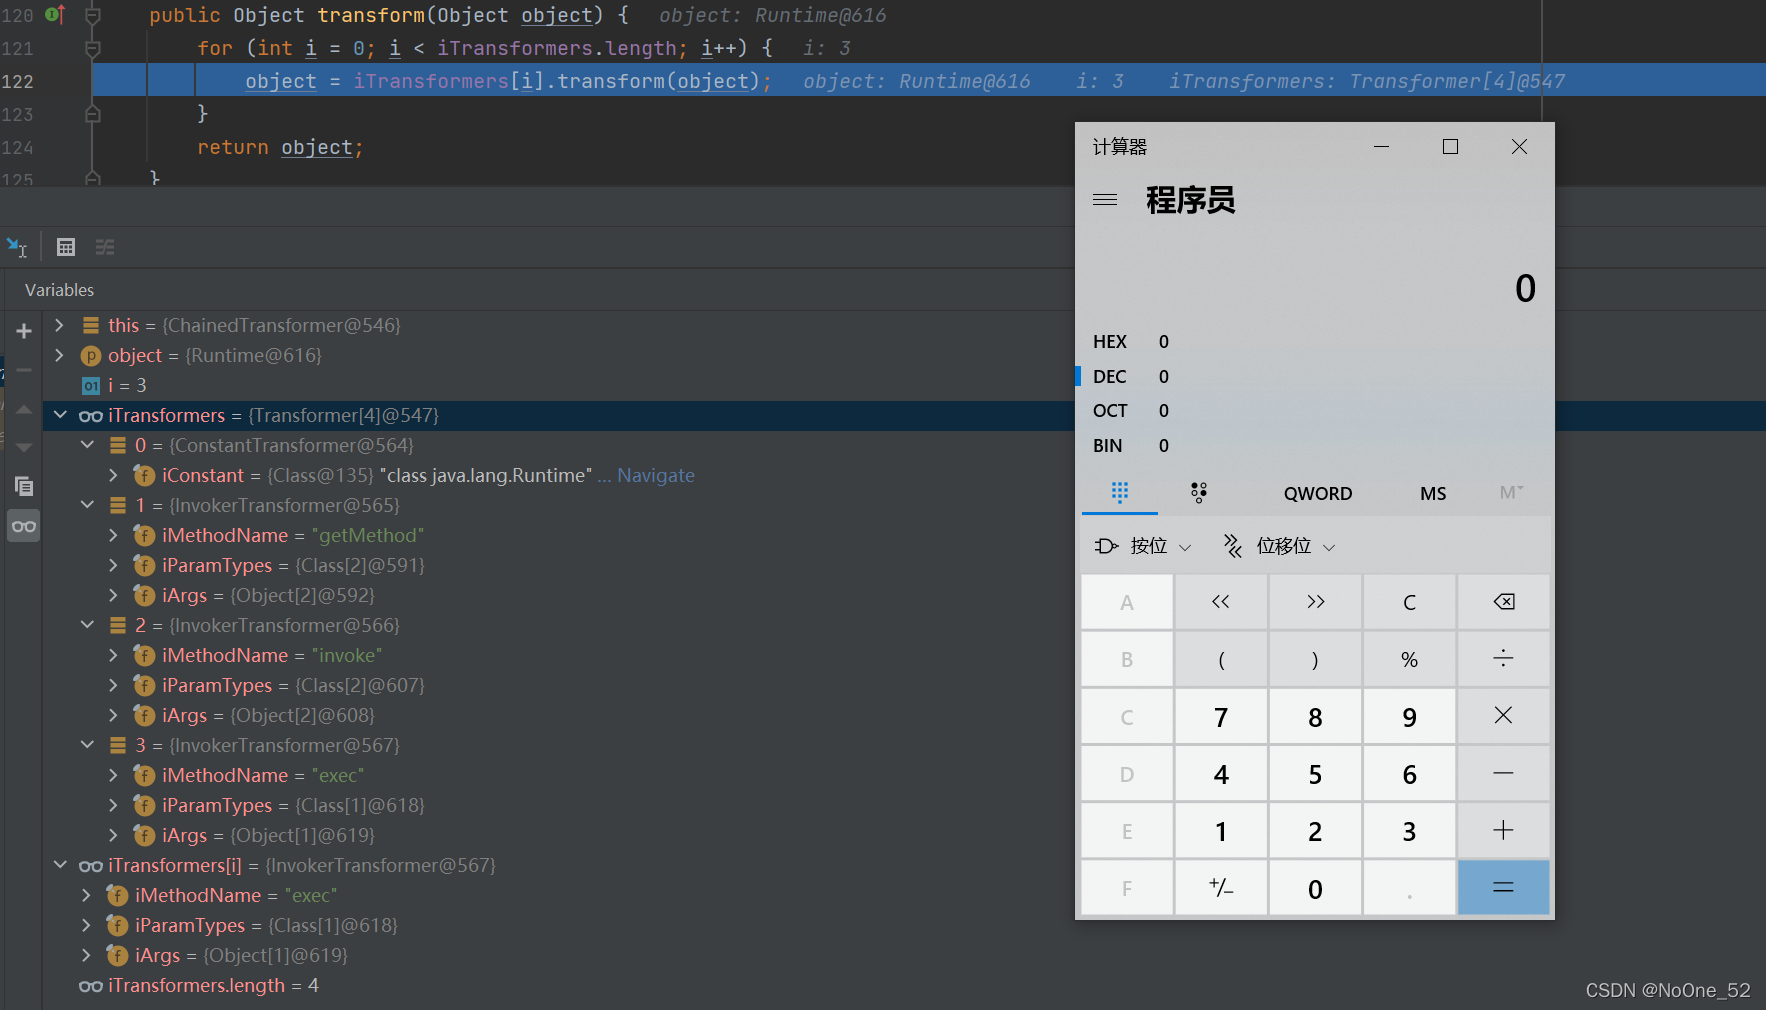Click the fold marker on line 121

pos(92,48)
